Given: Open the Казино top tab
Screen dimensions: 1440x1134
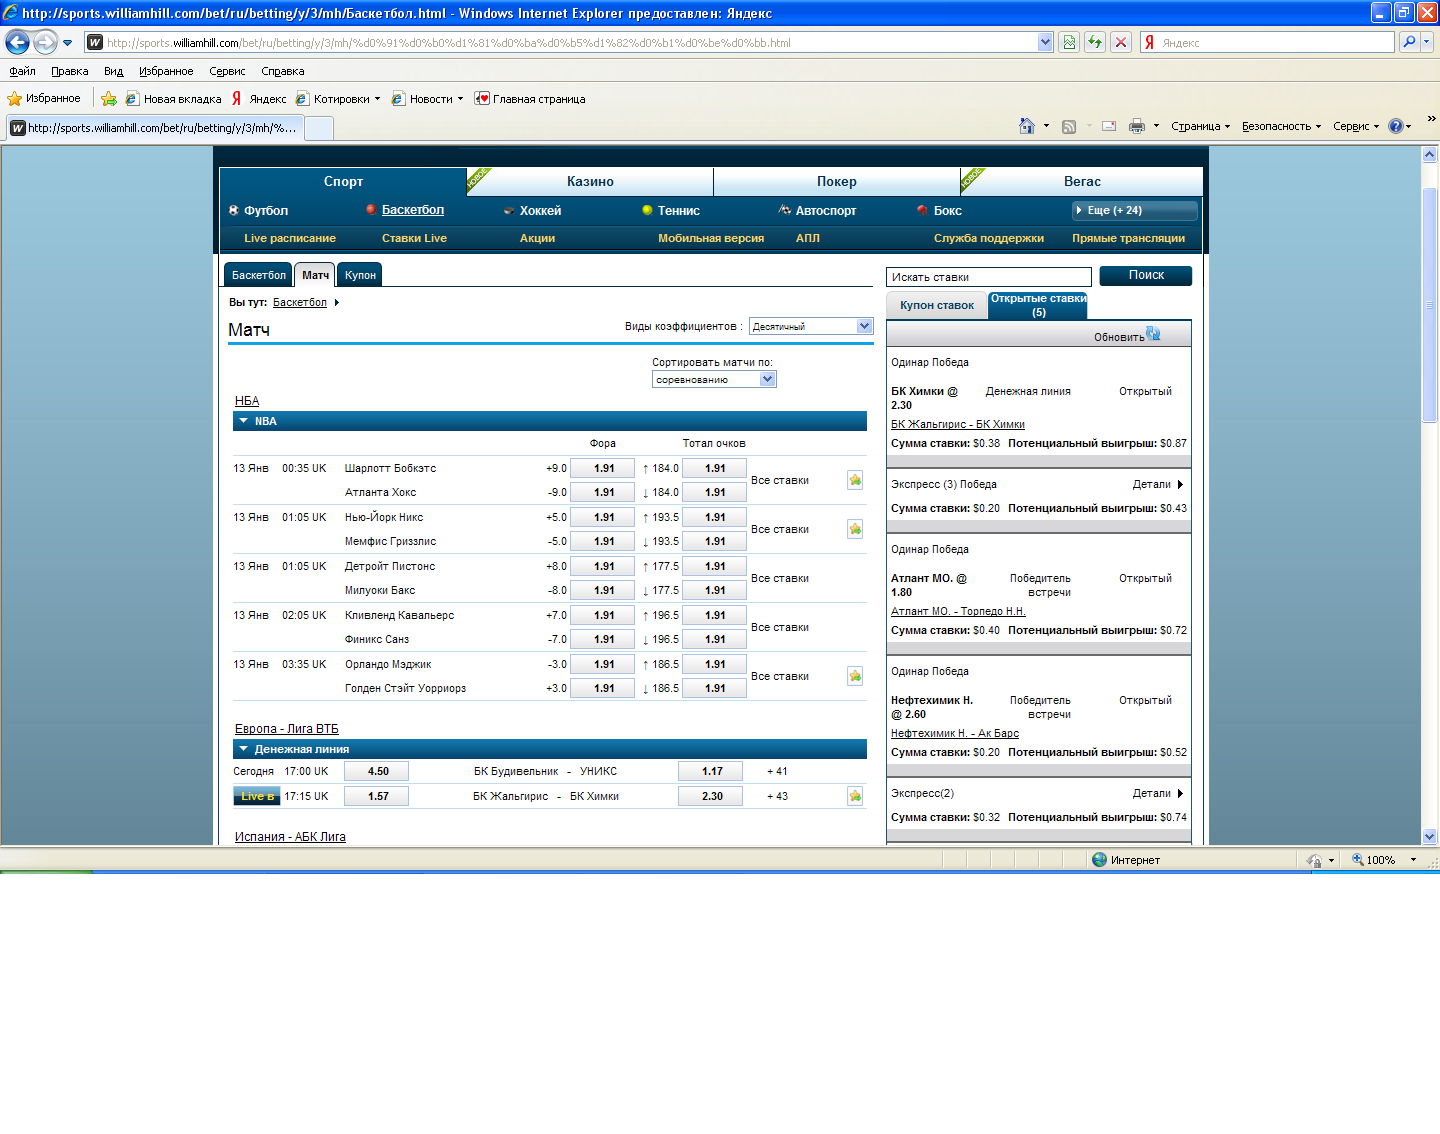Looking at the screenshot, I should pos(590,181).
